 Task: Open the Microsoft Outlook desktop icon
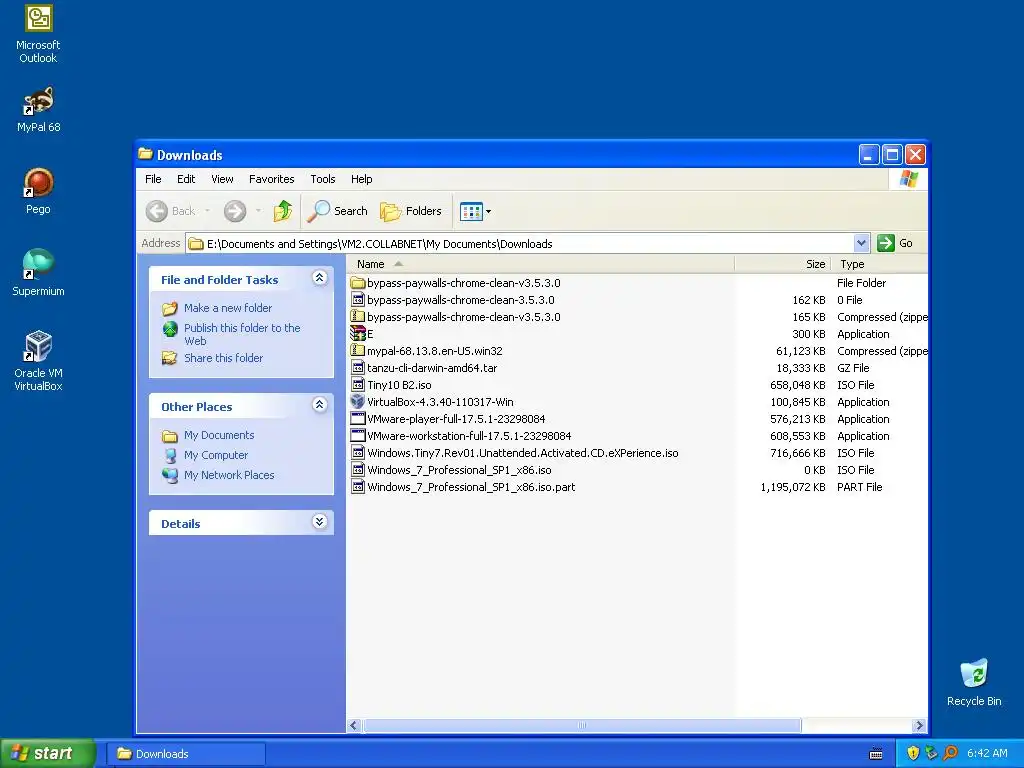click(x=38, y=34)
